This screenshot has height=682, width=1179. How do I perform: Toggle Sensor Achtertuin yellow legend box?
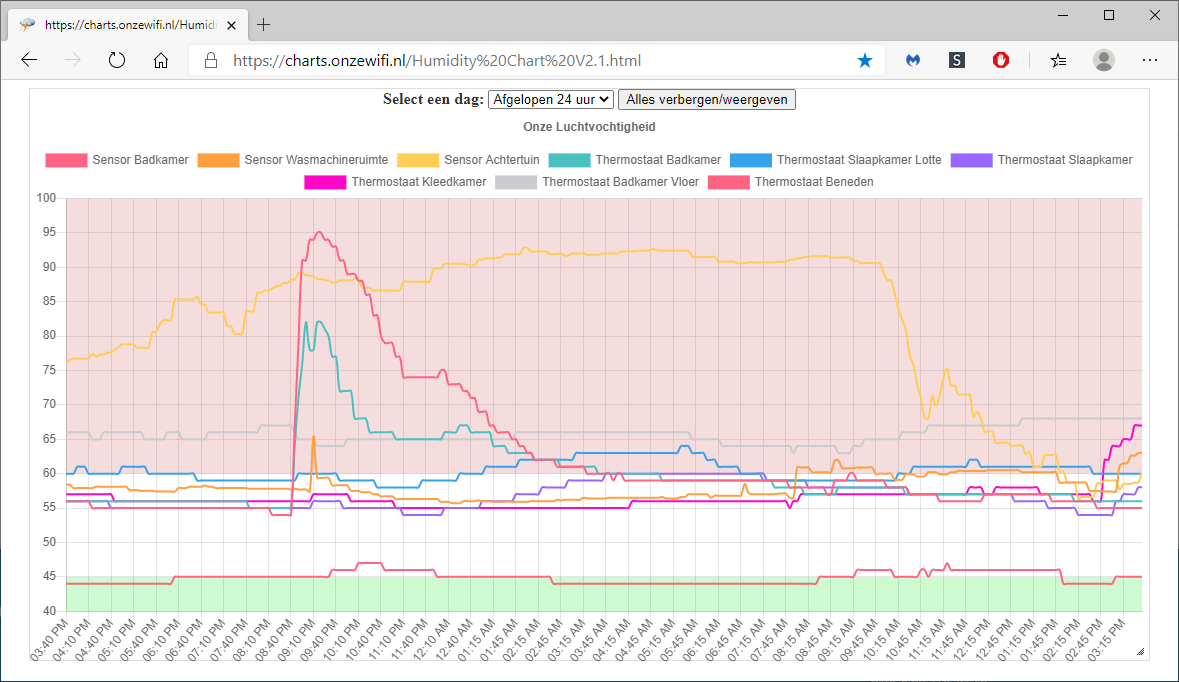coord(418,160)
